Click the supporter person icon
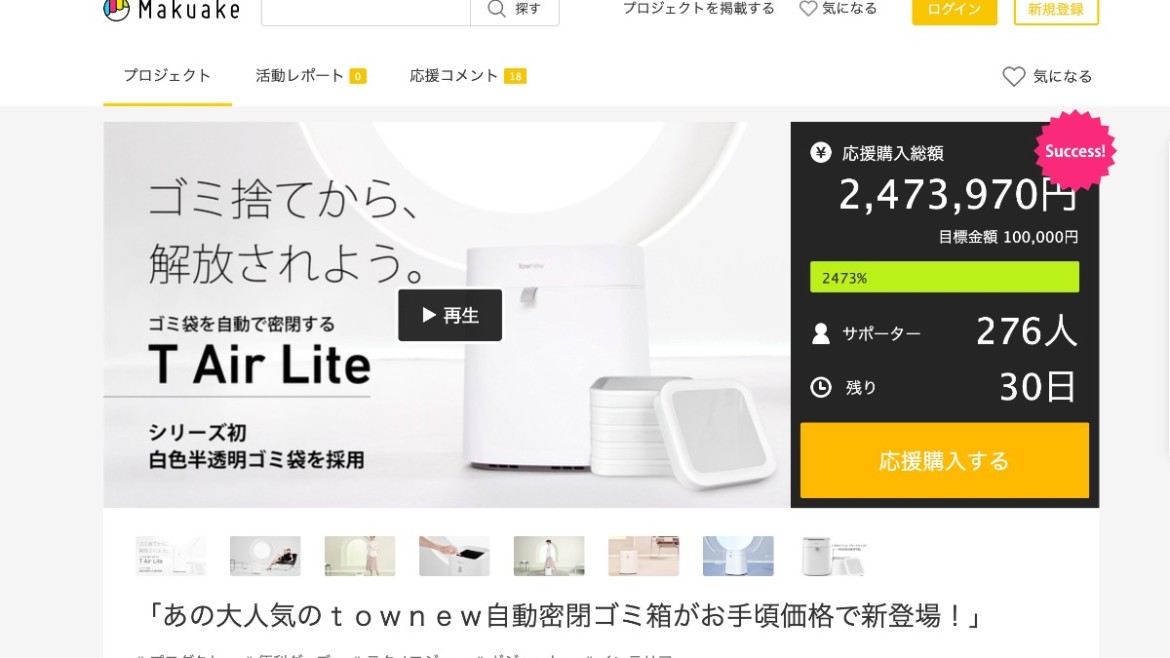Image resolution: width=1170 pixels, height=658 pixels. click(x=821, y=333)
